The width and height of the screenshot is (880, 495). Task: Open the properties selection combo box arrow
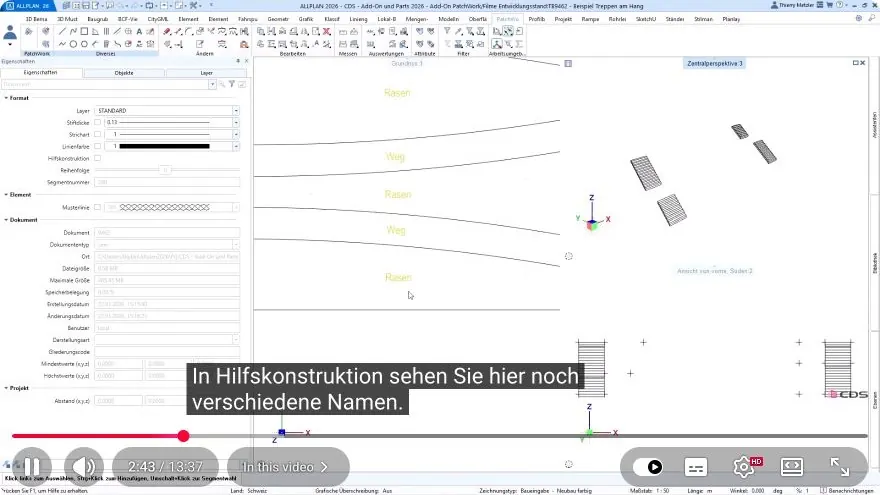coord(212,84)
